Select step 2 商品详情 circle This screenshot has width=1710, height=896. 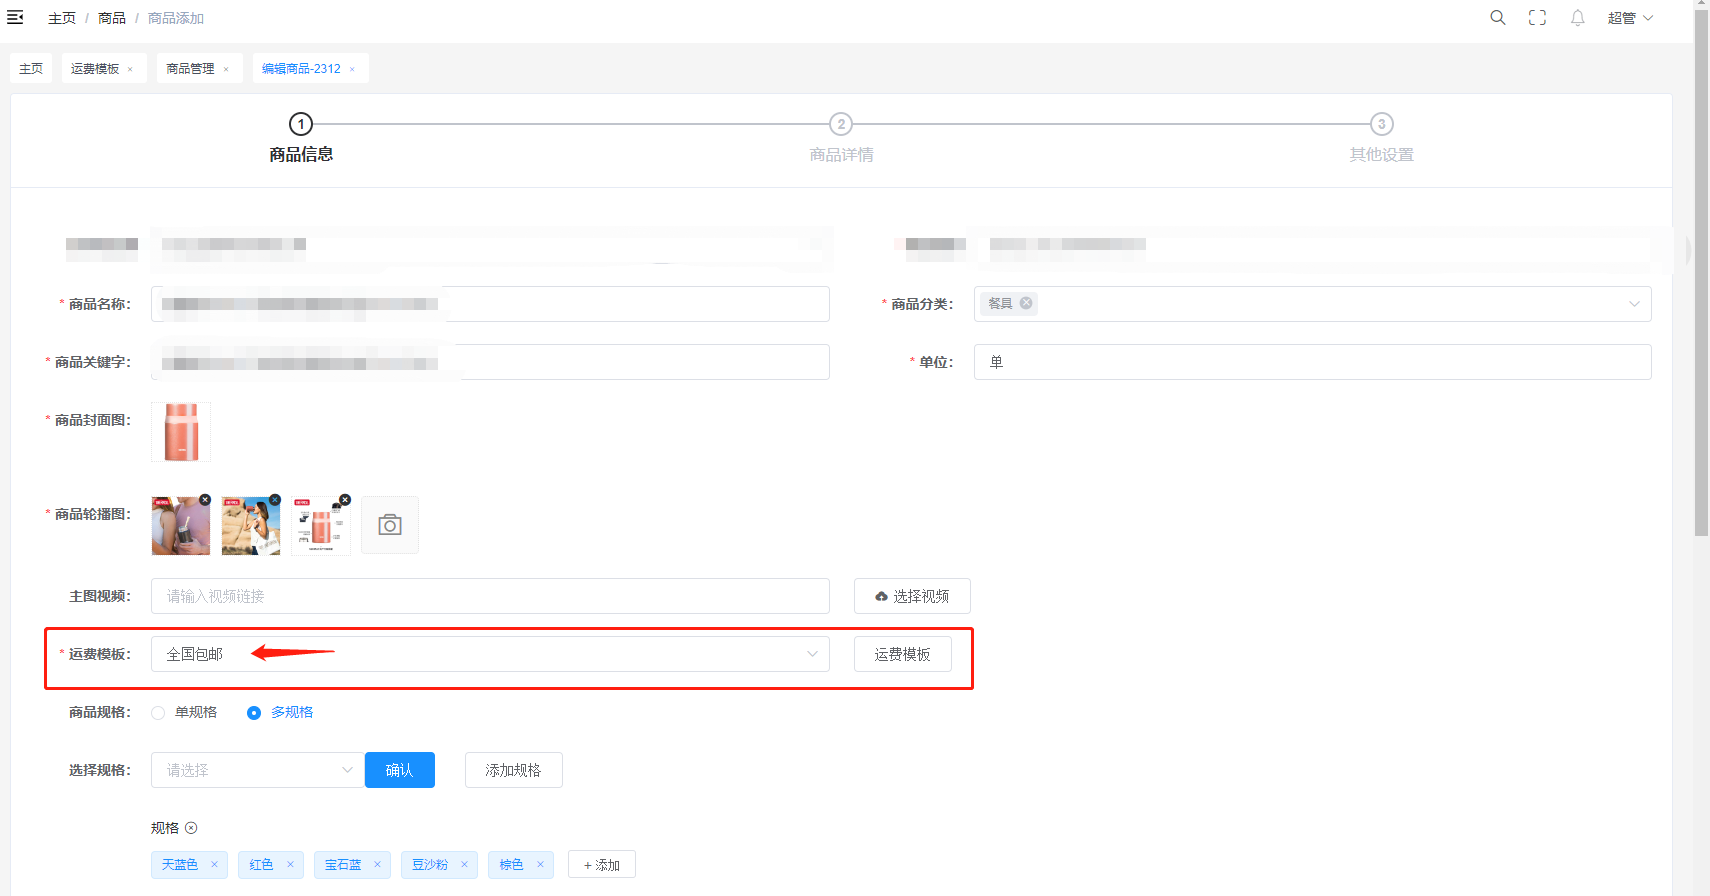coord(841,124)
